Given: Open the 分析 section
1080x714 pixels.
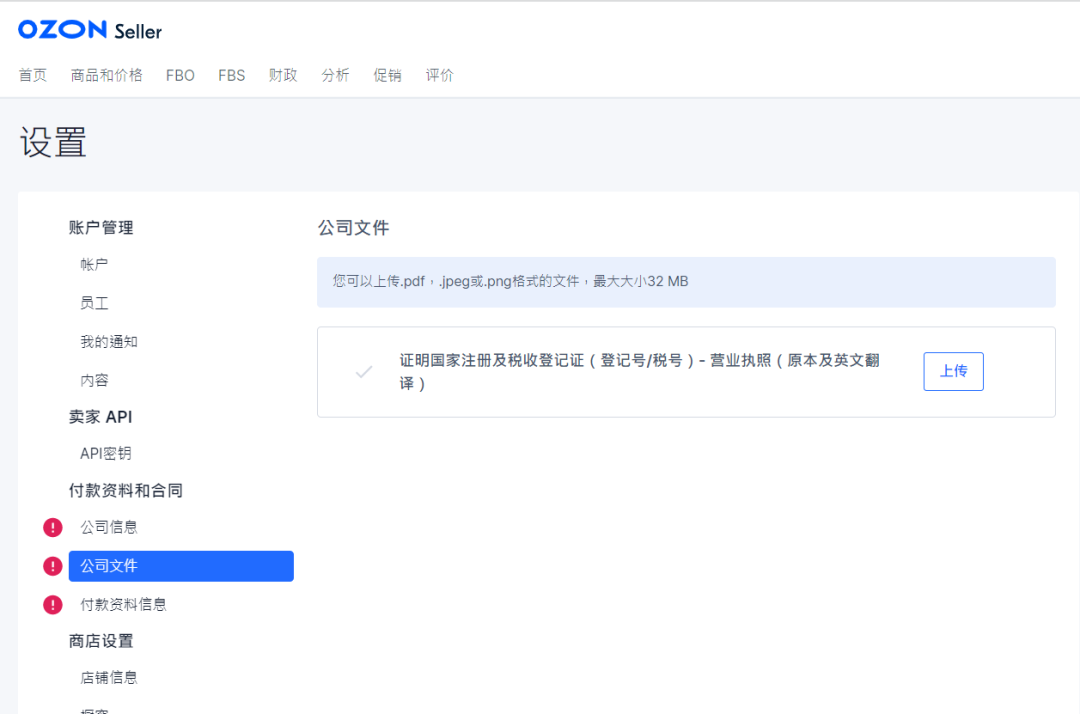Looking at the screenshot, I should coord(335,74).
